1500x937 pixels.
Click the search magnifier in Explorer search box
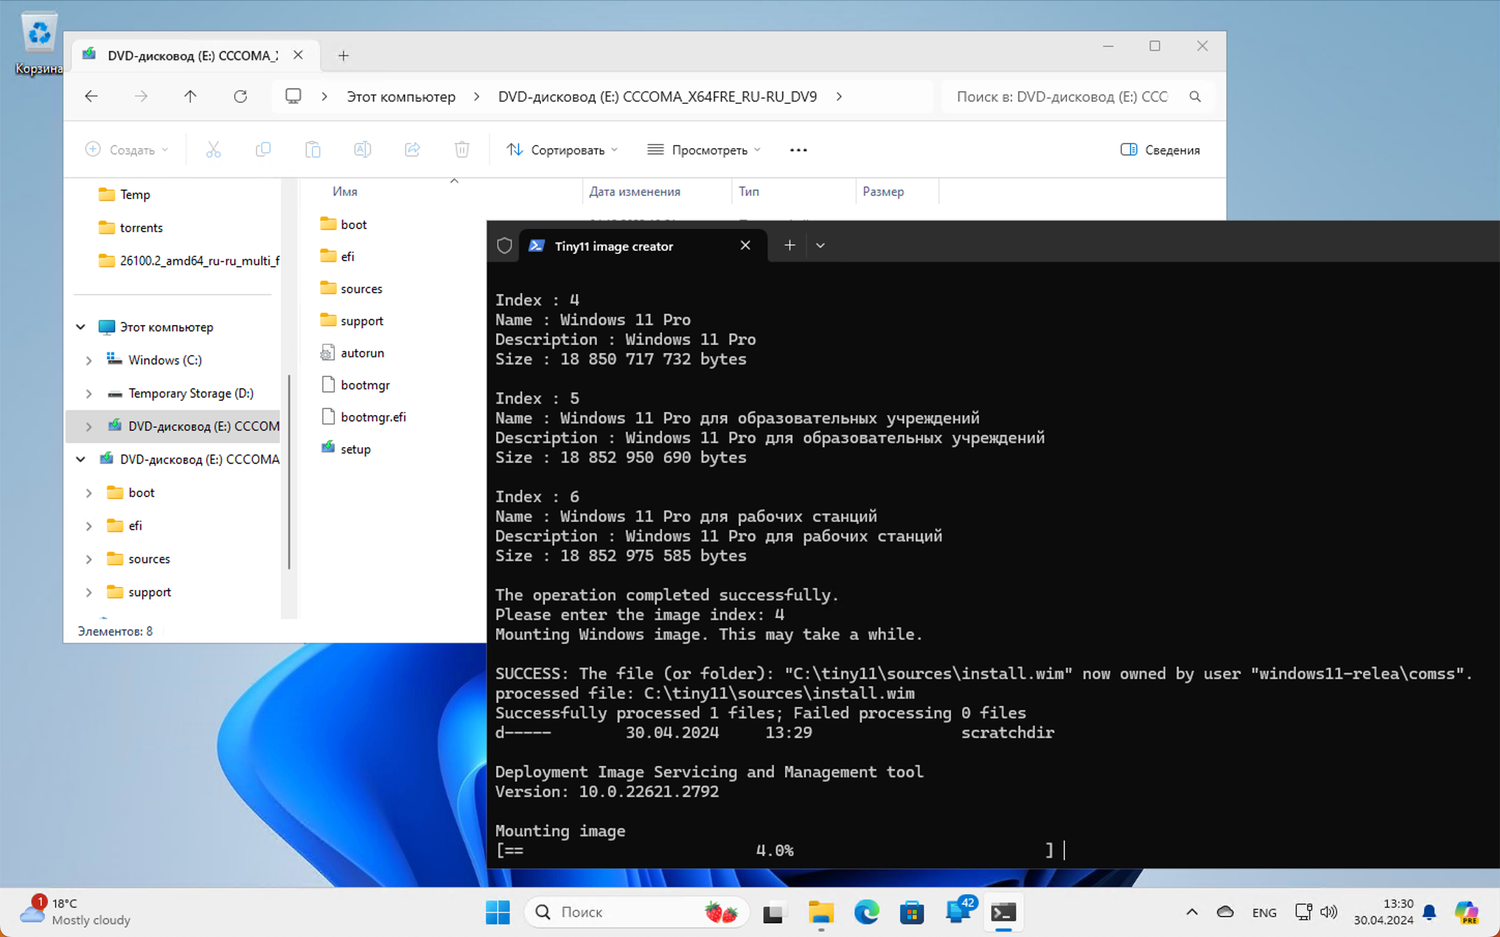1195,97
